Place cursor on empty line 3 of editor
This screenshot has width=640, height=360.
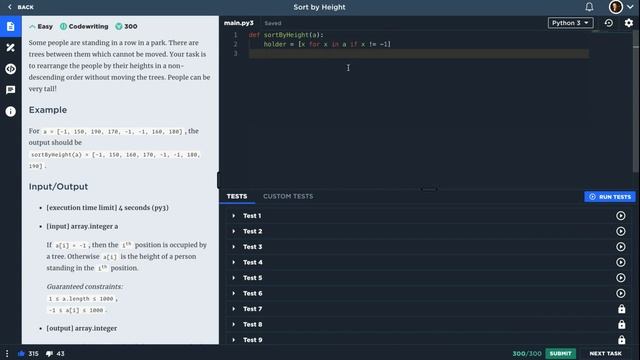click(x=418, y=53)
